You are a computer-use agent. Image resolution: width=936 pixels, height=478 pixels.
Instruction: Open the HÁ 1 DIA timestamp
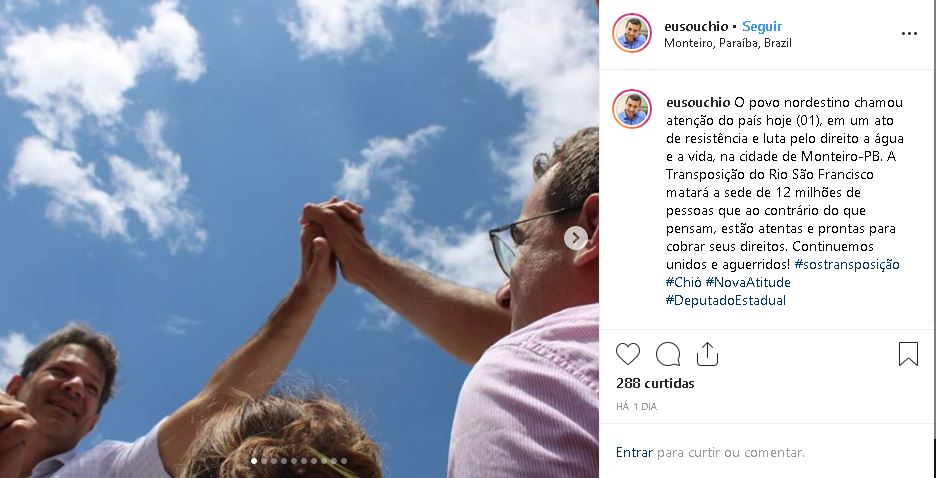point(636,406)
